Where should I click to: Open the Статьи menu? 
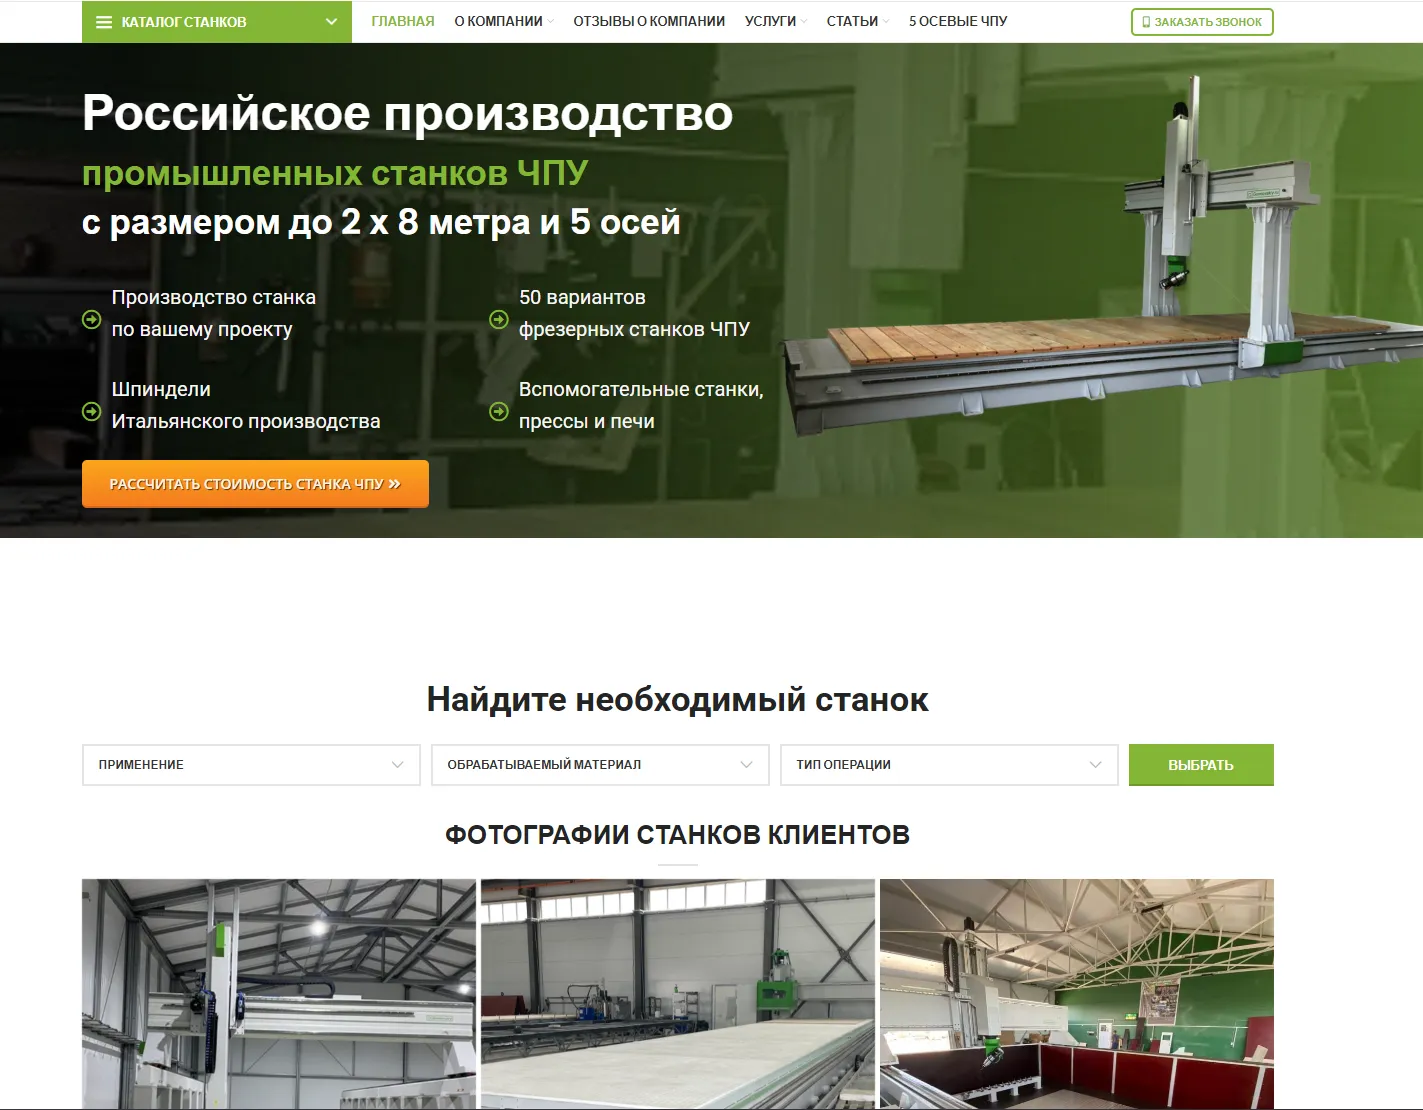(x=857, y=21)
